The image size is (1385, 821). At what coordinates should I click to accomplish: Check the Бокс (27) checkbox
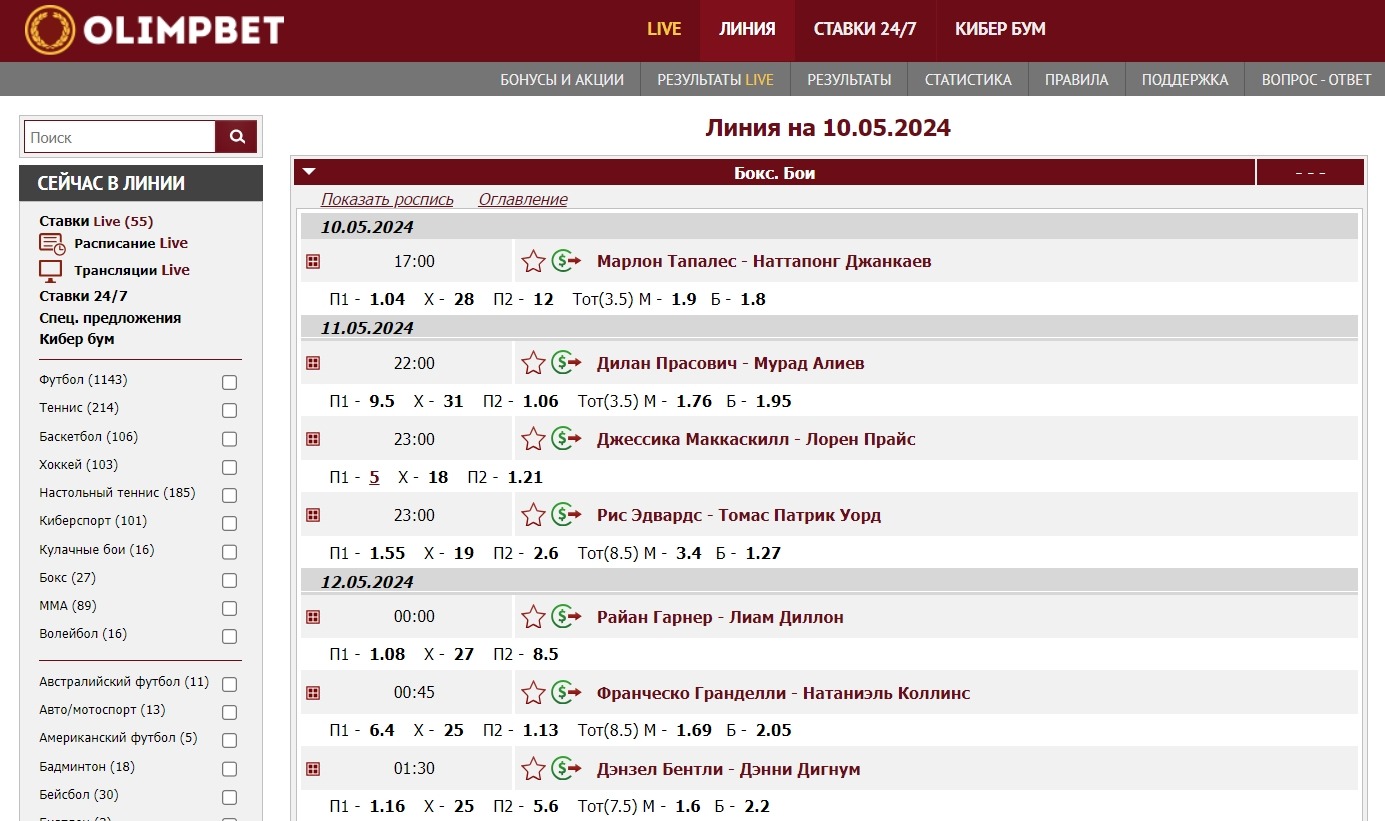point(229,580)
